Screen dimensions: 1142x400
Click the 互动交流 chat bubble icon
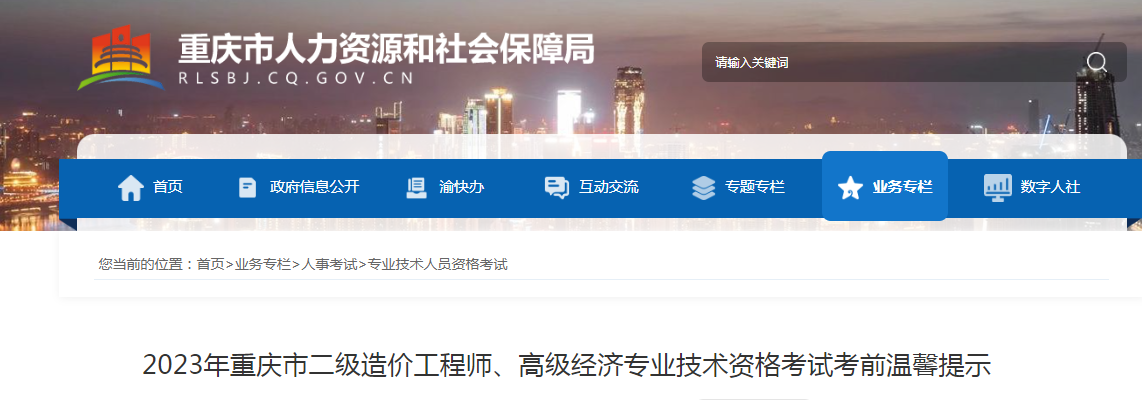click(556, 187)
